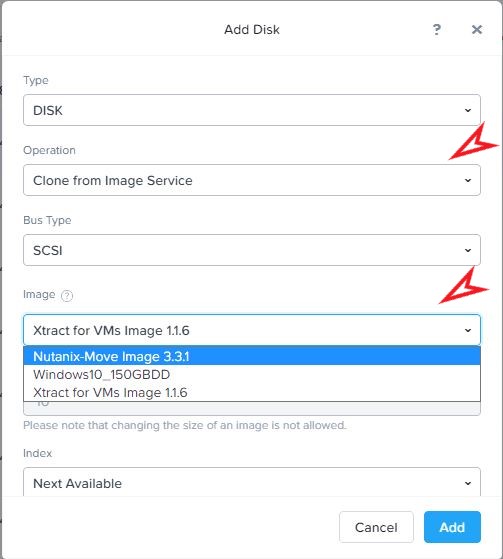Open the Operation dropdown menu
This screenshot has height=559, width=503.
252,180
